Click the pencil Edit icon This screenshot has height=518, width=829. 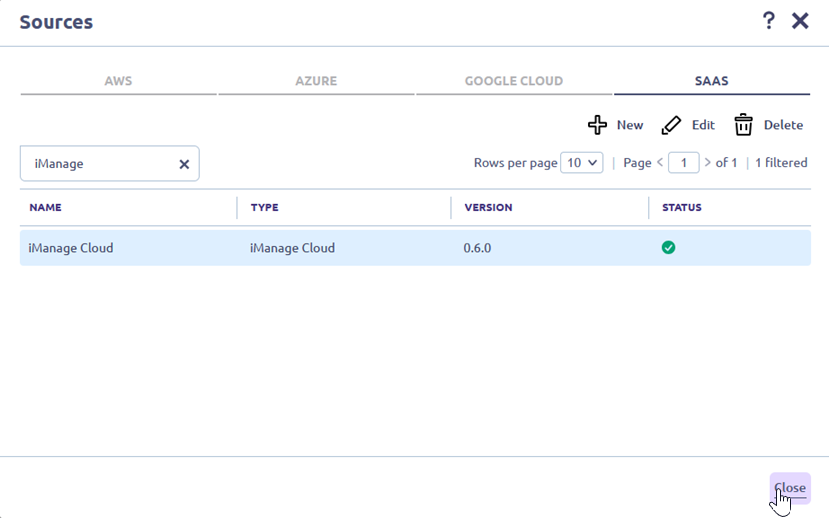(x=671, y=125)
